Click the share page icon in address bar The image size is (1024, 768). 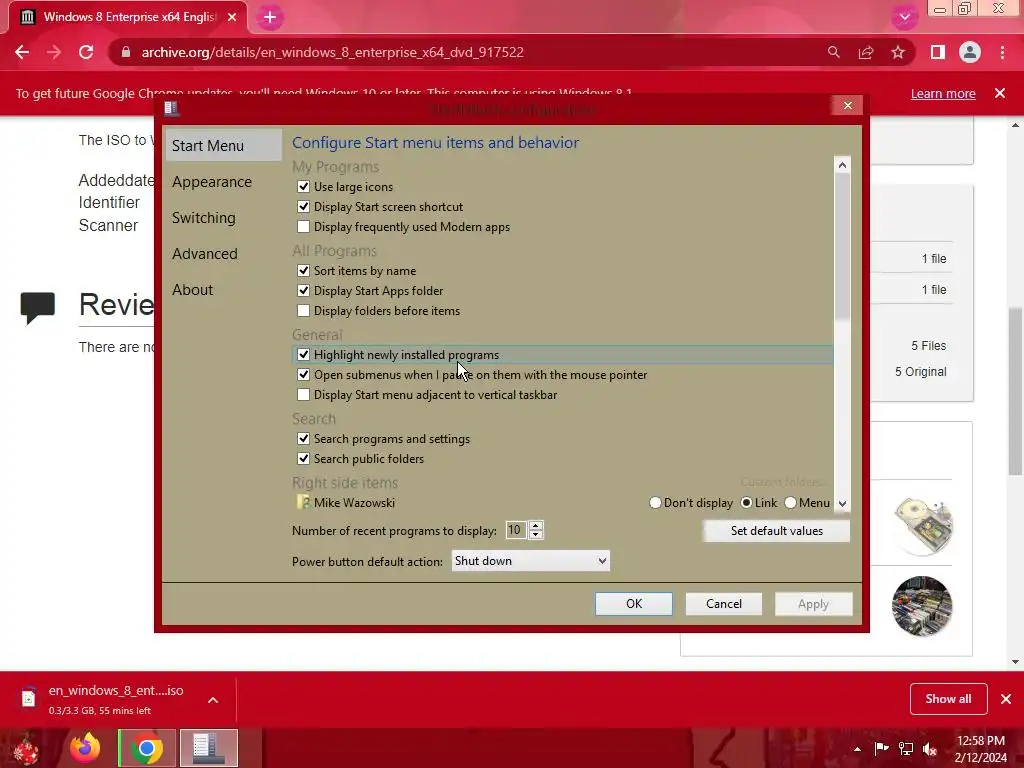[866, 52]
